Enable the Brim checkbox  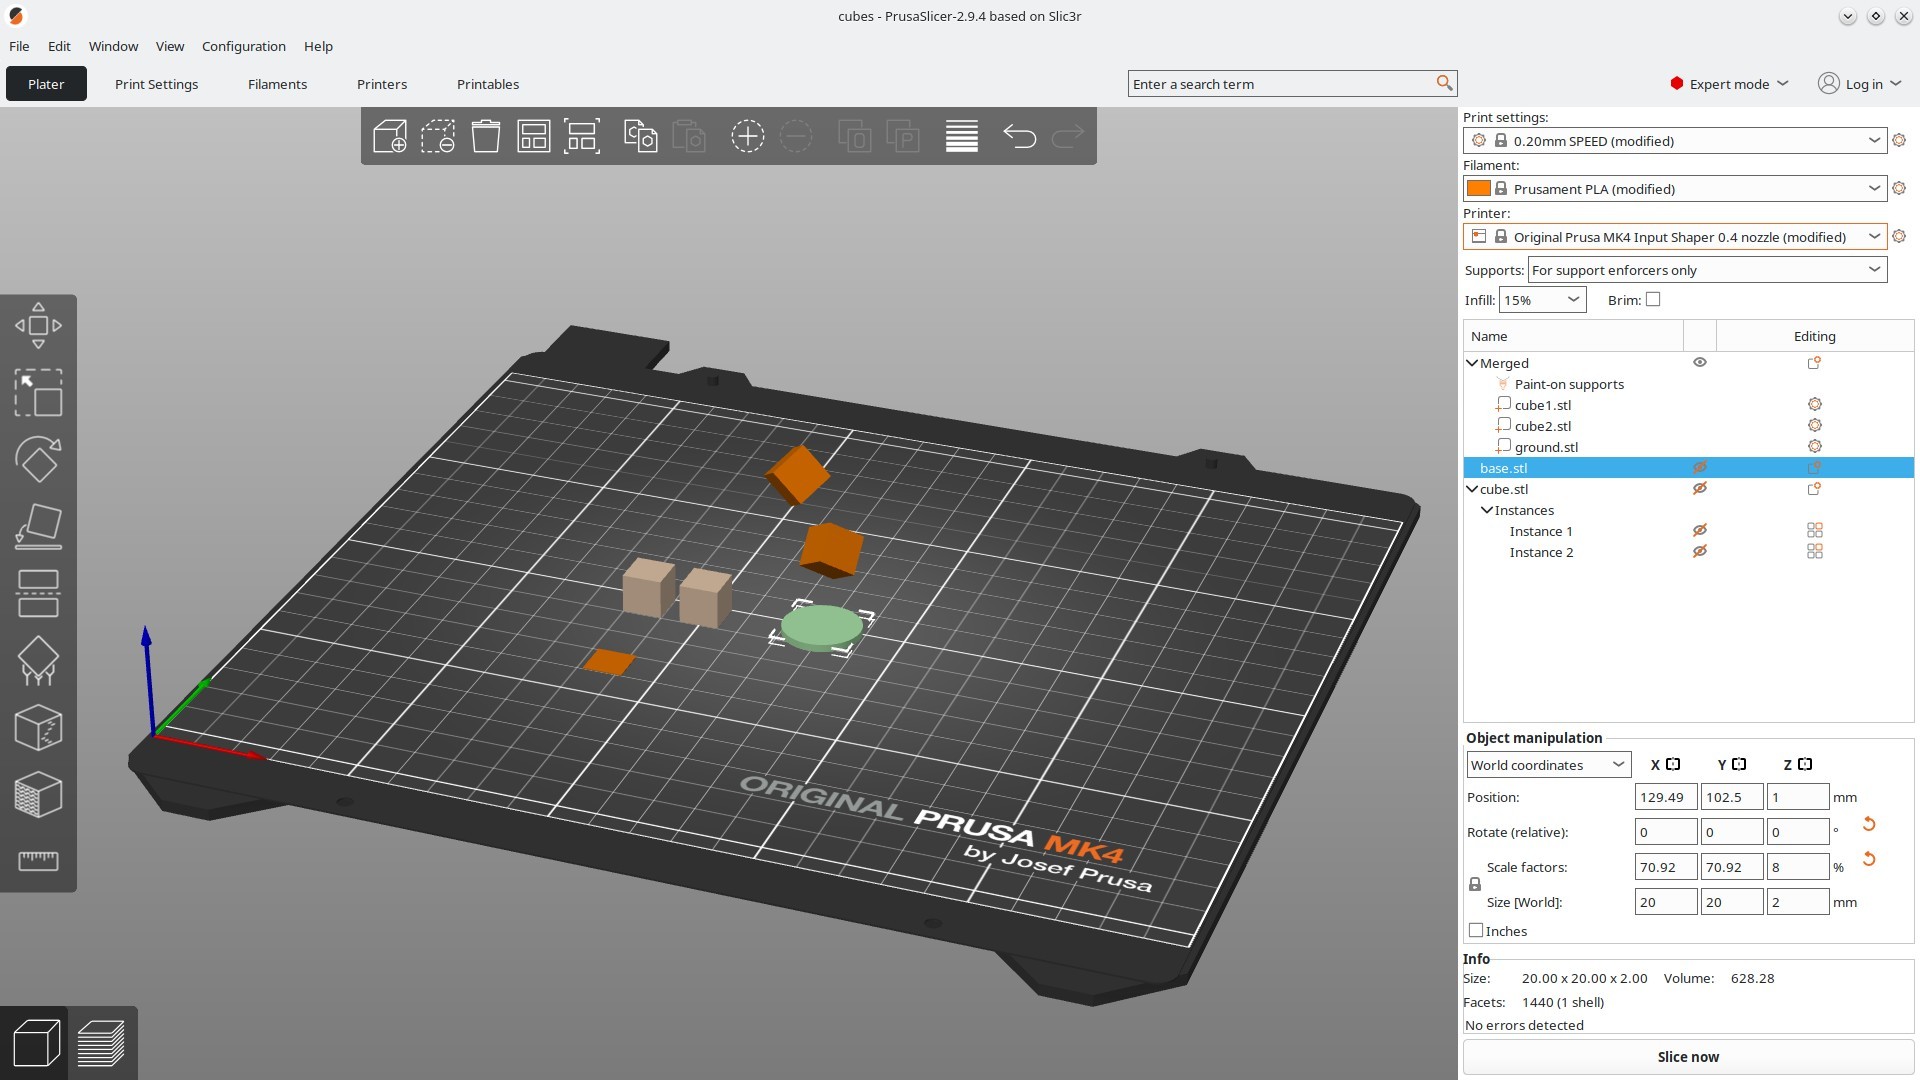point(1653,299)
